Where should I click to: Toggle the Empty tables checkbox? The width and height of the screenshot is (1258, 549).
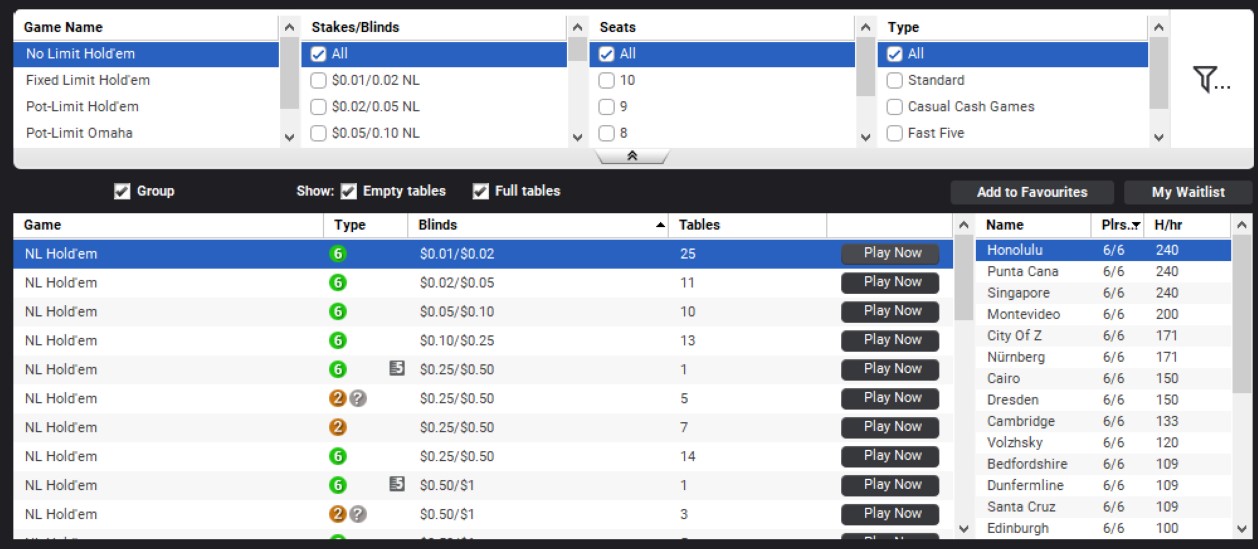coord(349,191)
